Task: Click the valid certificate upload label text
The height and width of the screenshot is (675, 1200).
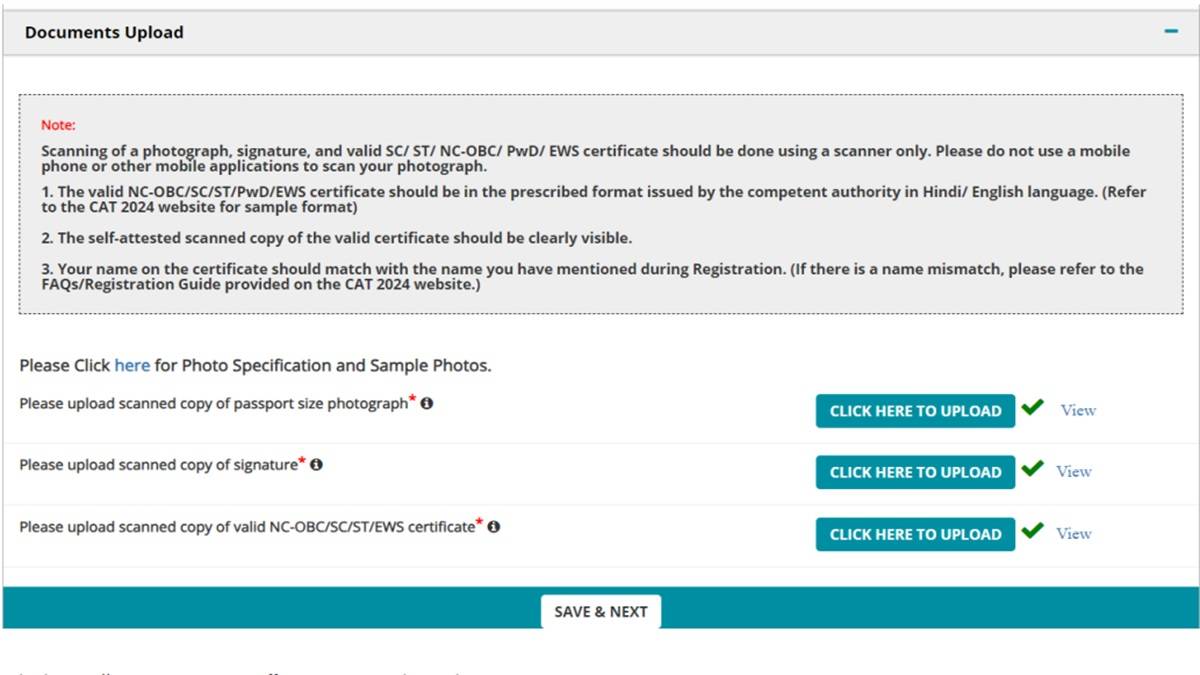Action: (246, 527)
